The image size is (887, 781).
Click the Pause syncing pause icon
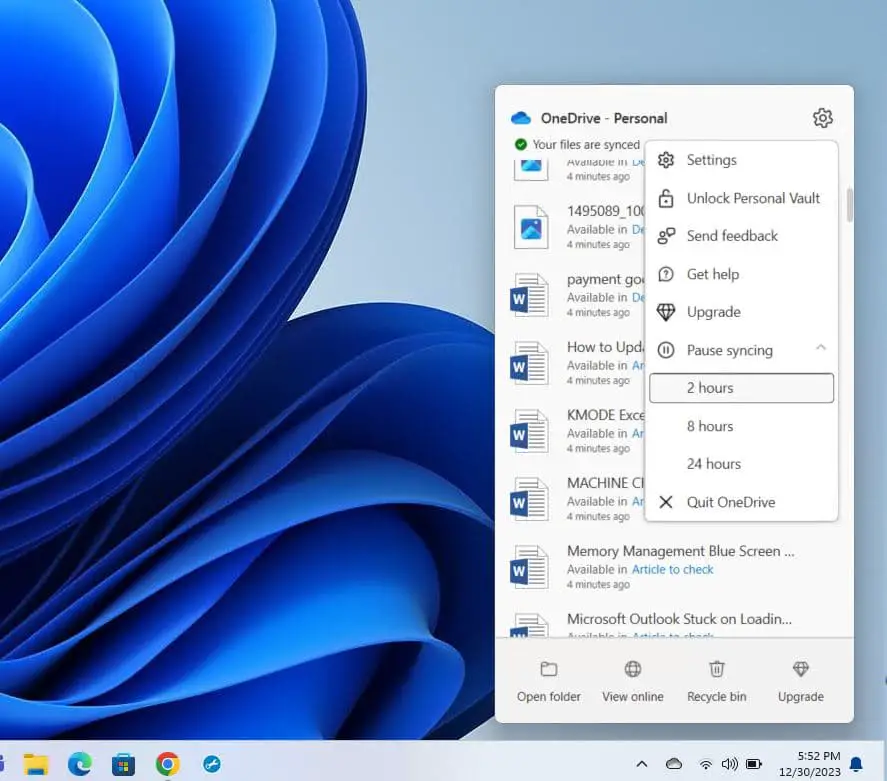pos(666,350)
